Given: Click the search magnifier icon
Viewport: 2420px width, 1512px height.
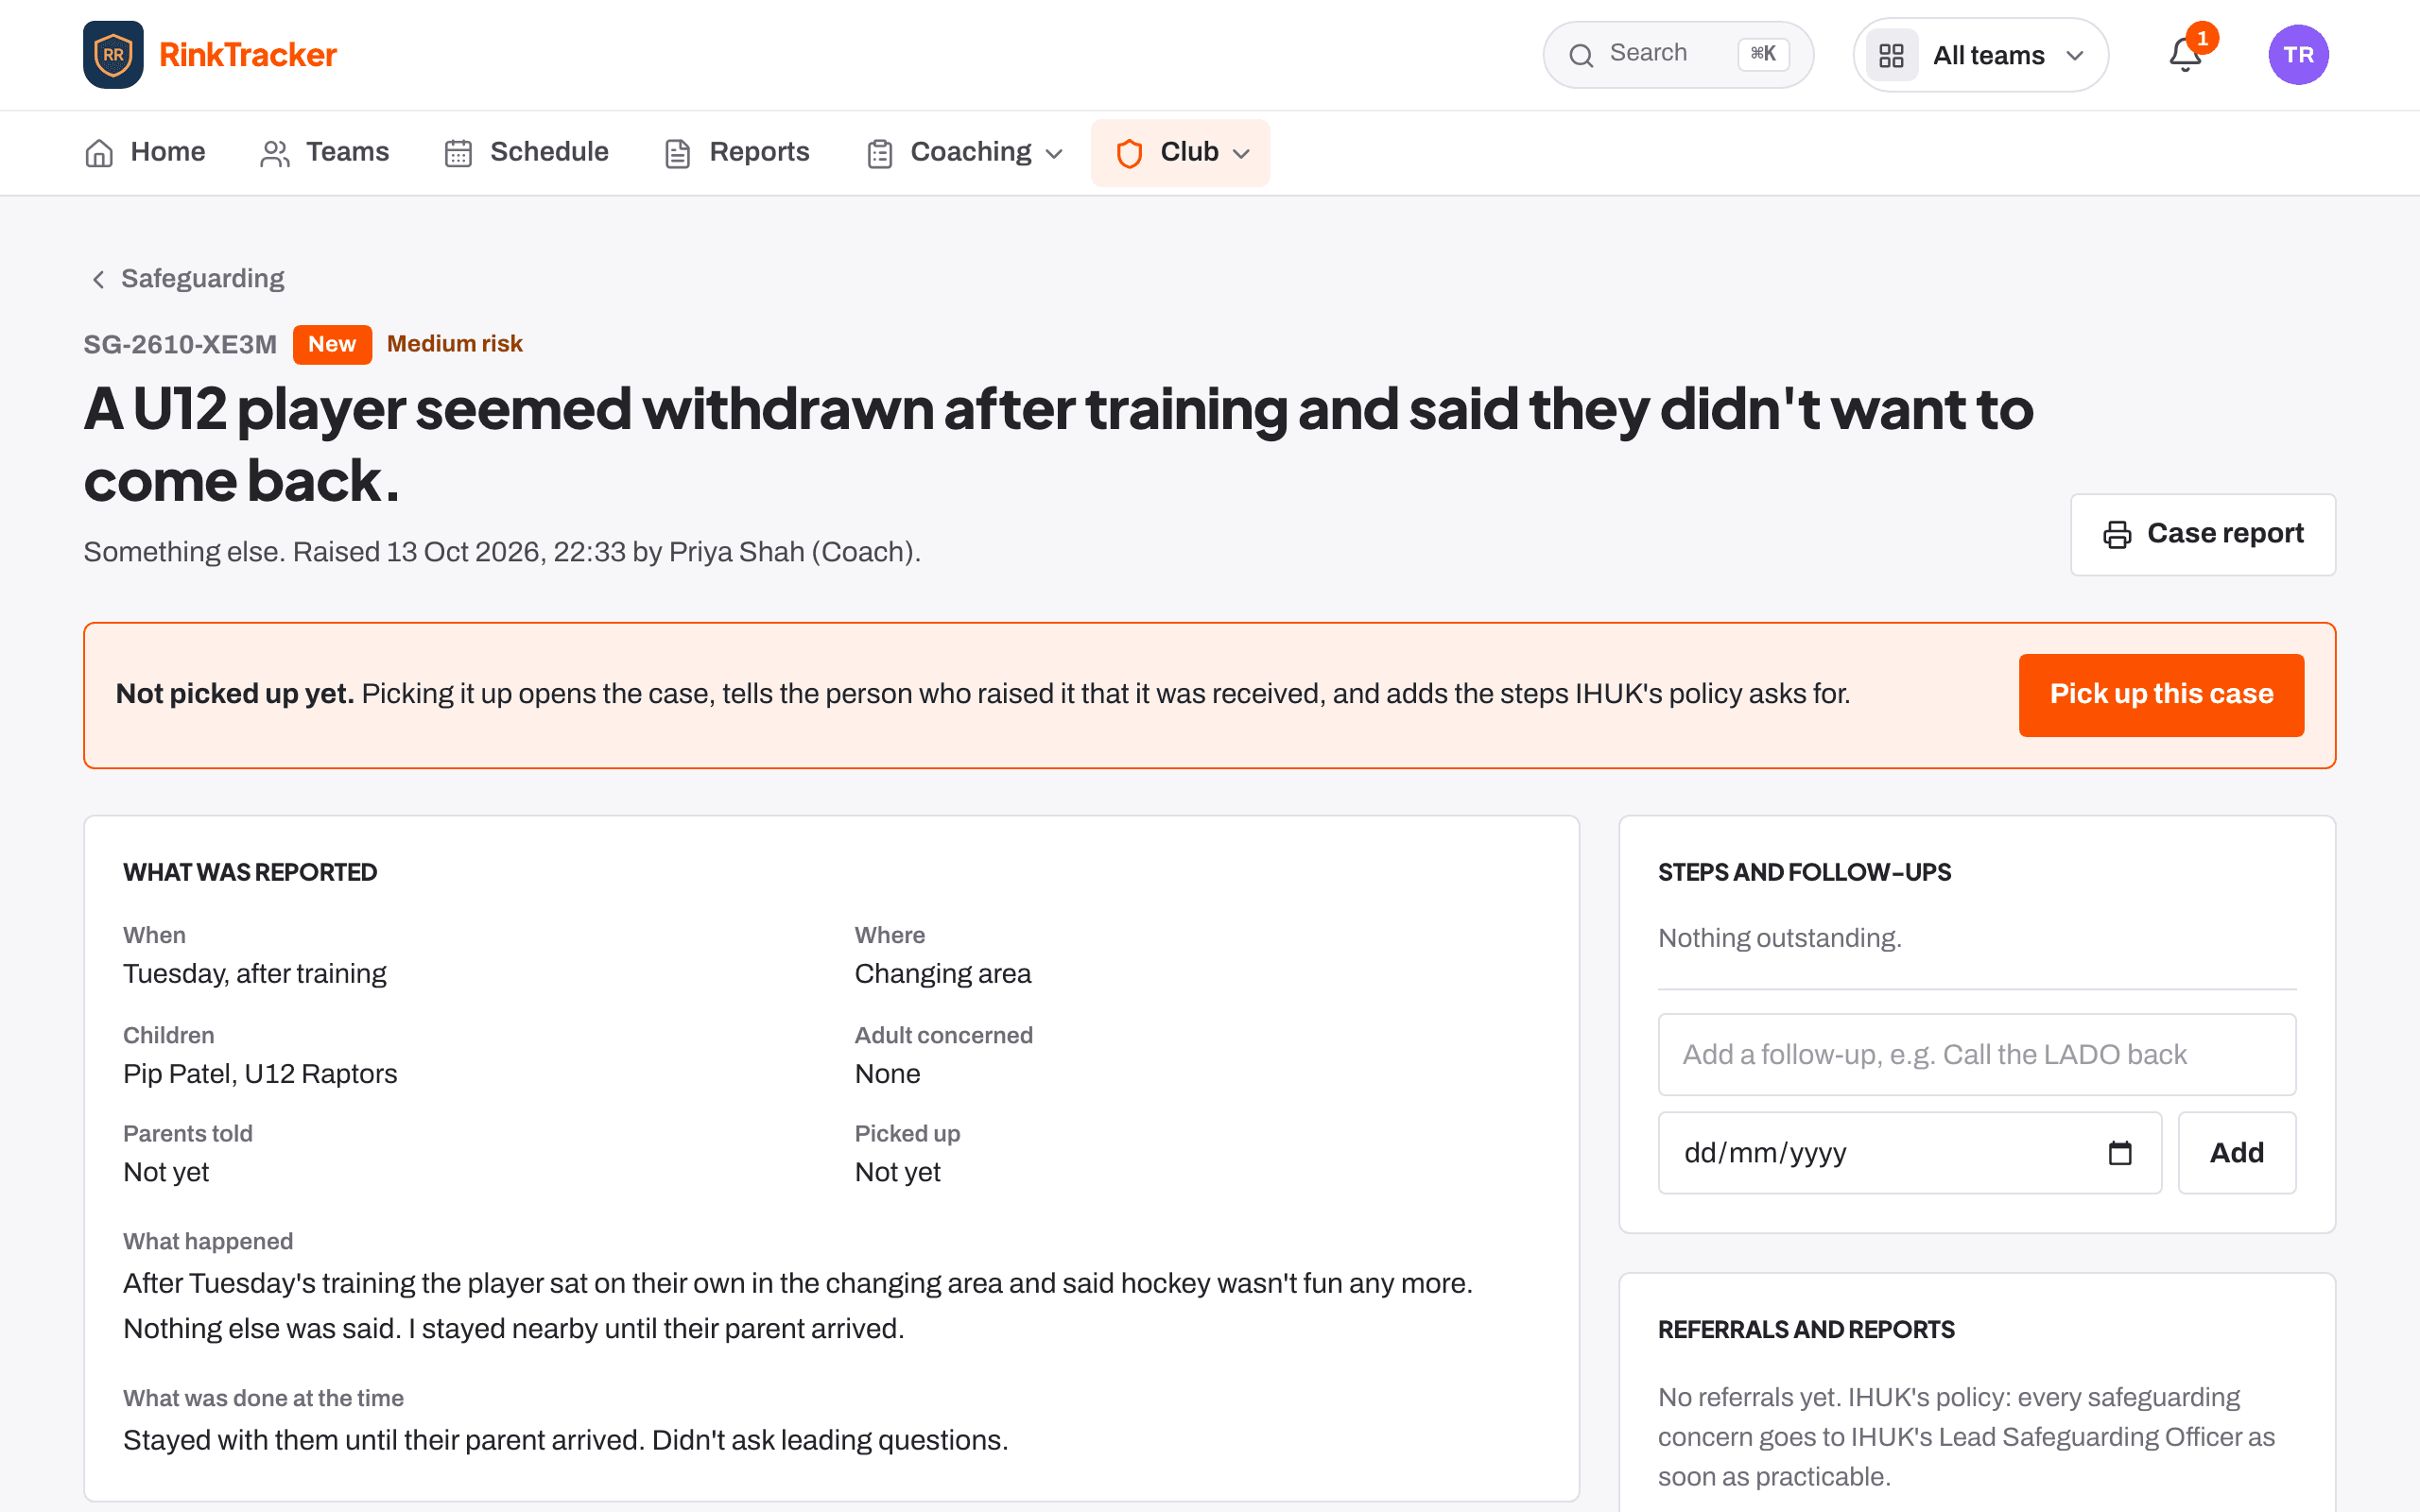Looking at the screenshot, I should 1581,55.
